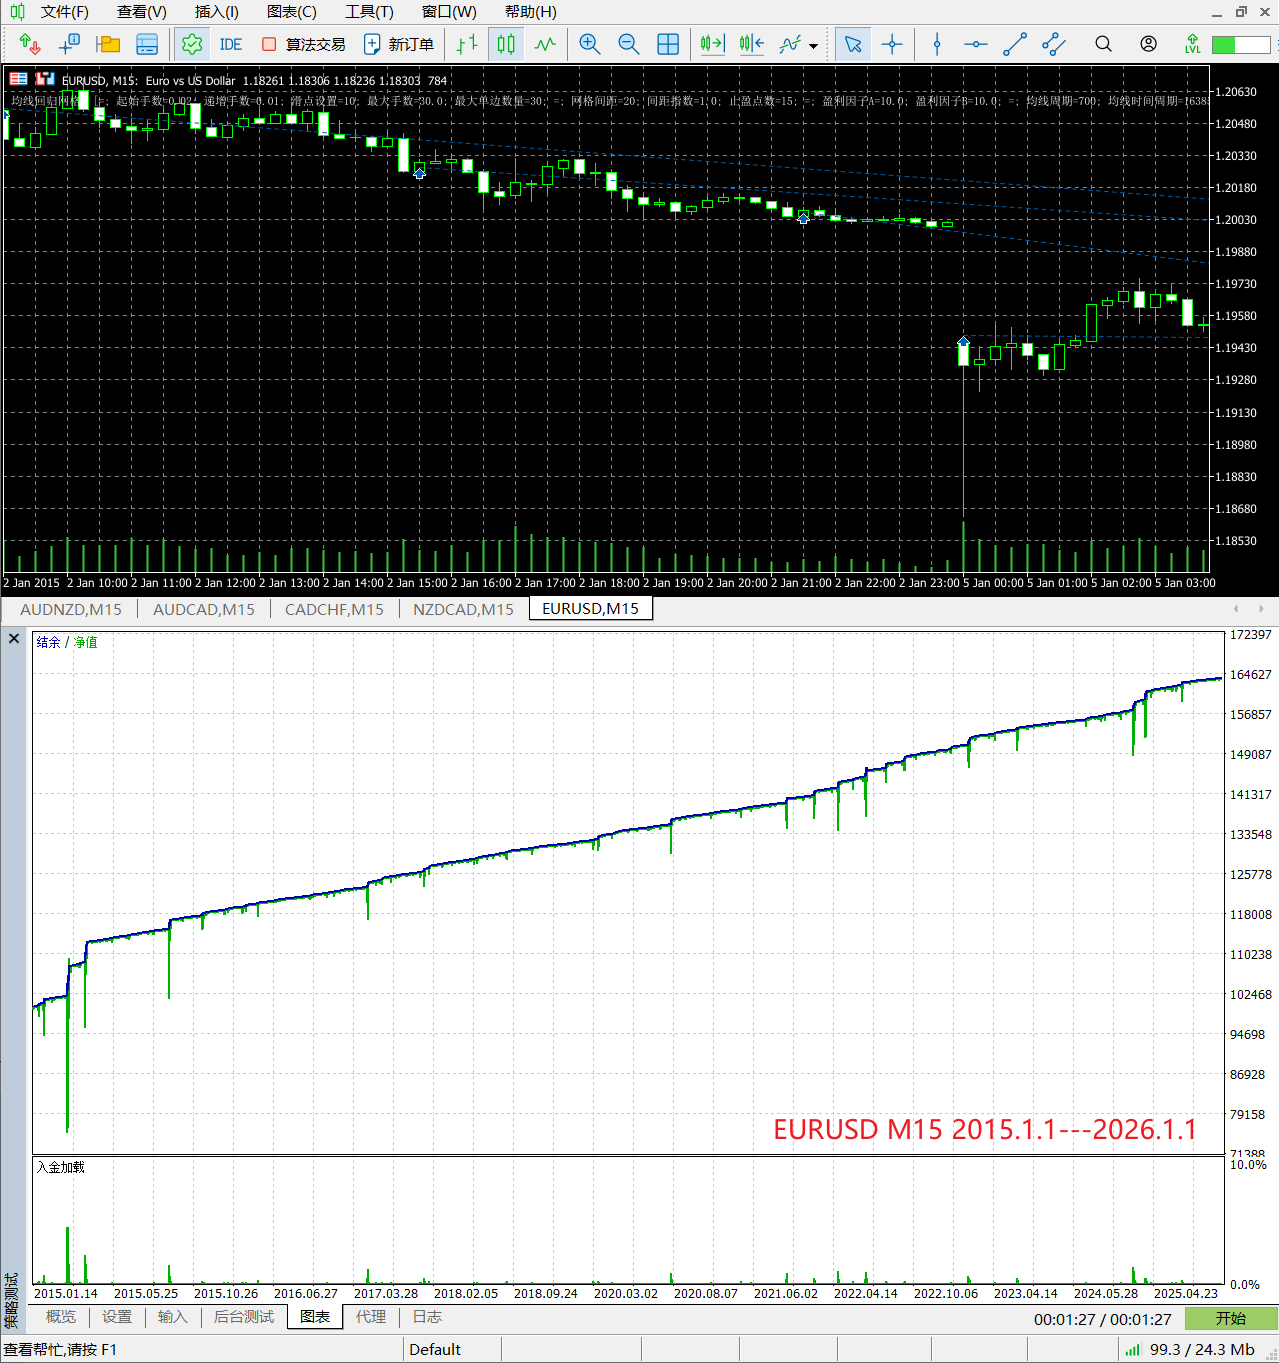
Task: Open the 后台测试 backtest tab
Action: (x=243, y=1317)
